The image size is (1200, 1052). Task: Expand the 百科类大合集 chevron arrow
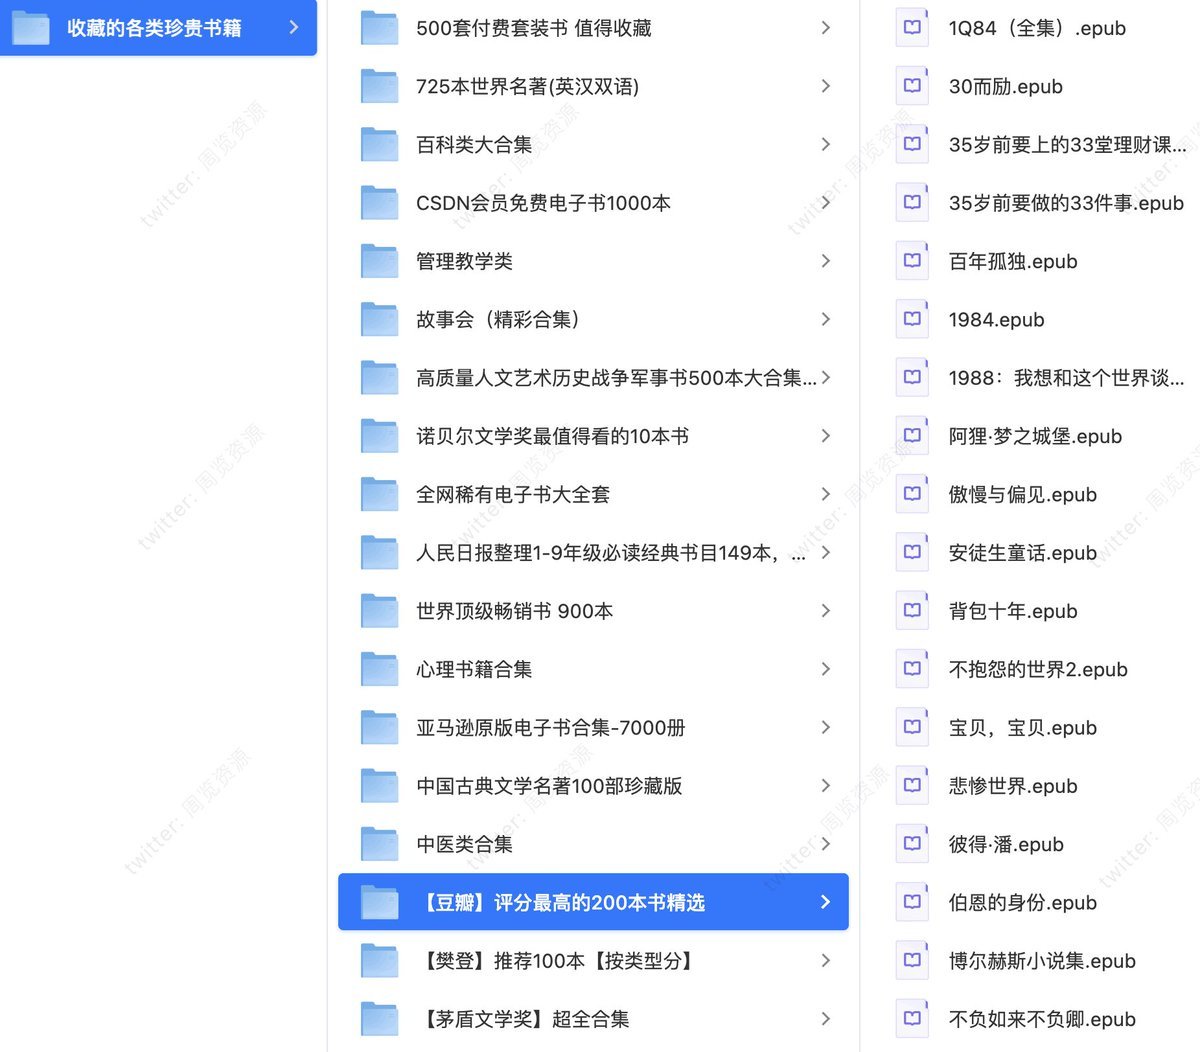click(x=825, y=145)
